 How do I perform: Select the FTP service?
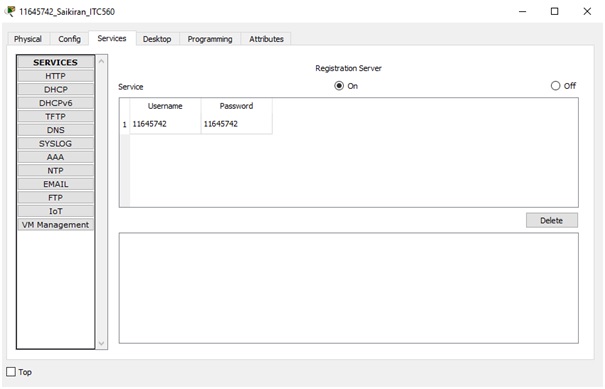pyautogui.click(x=56, y=198)
